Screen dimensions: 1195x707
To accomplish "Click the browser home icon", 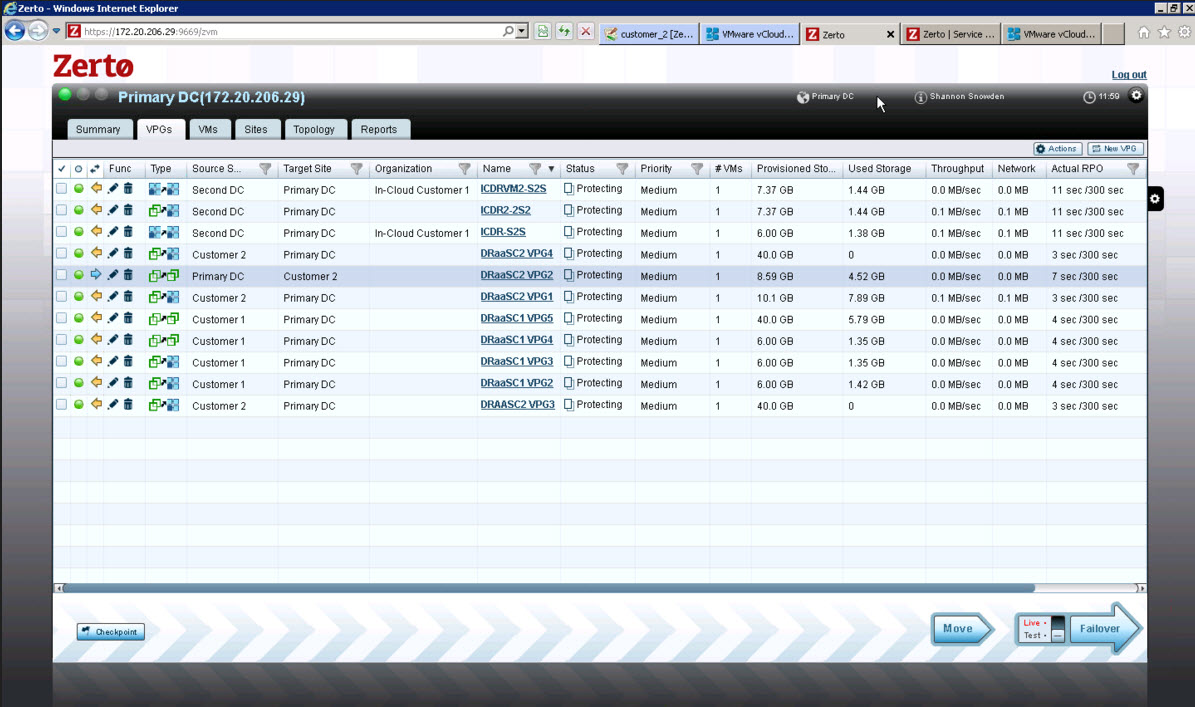I will (1143, 32).
